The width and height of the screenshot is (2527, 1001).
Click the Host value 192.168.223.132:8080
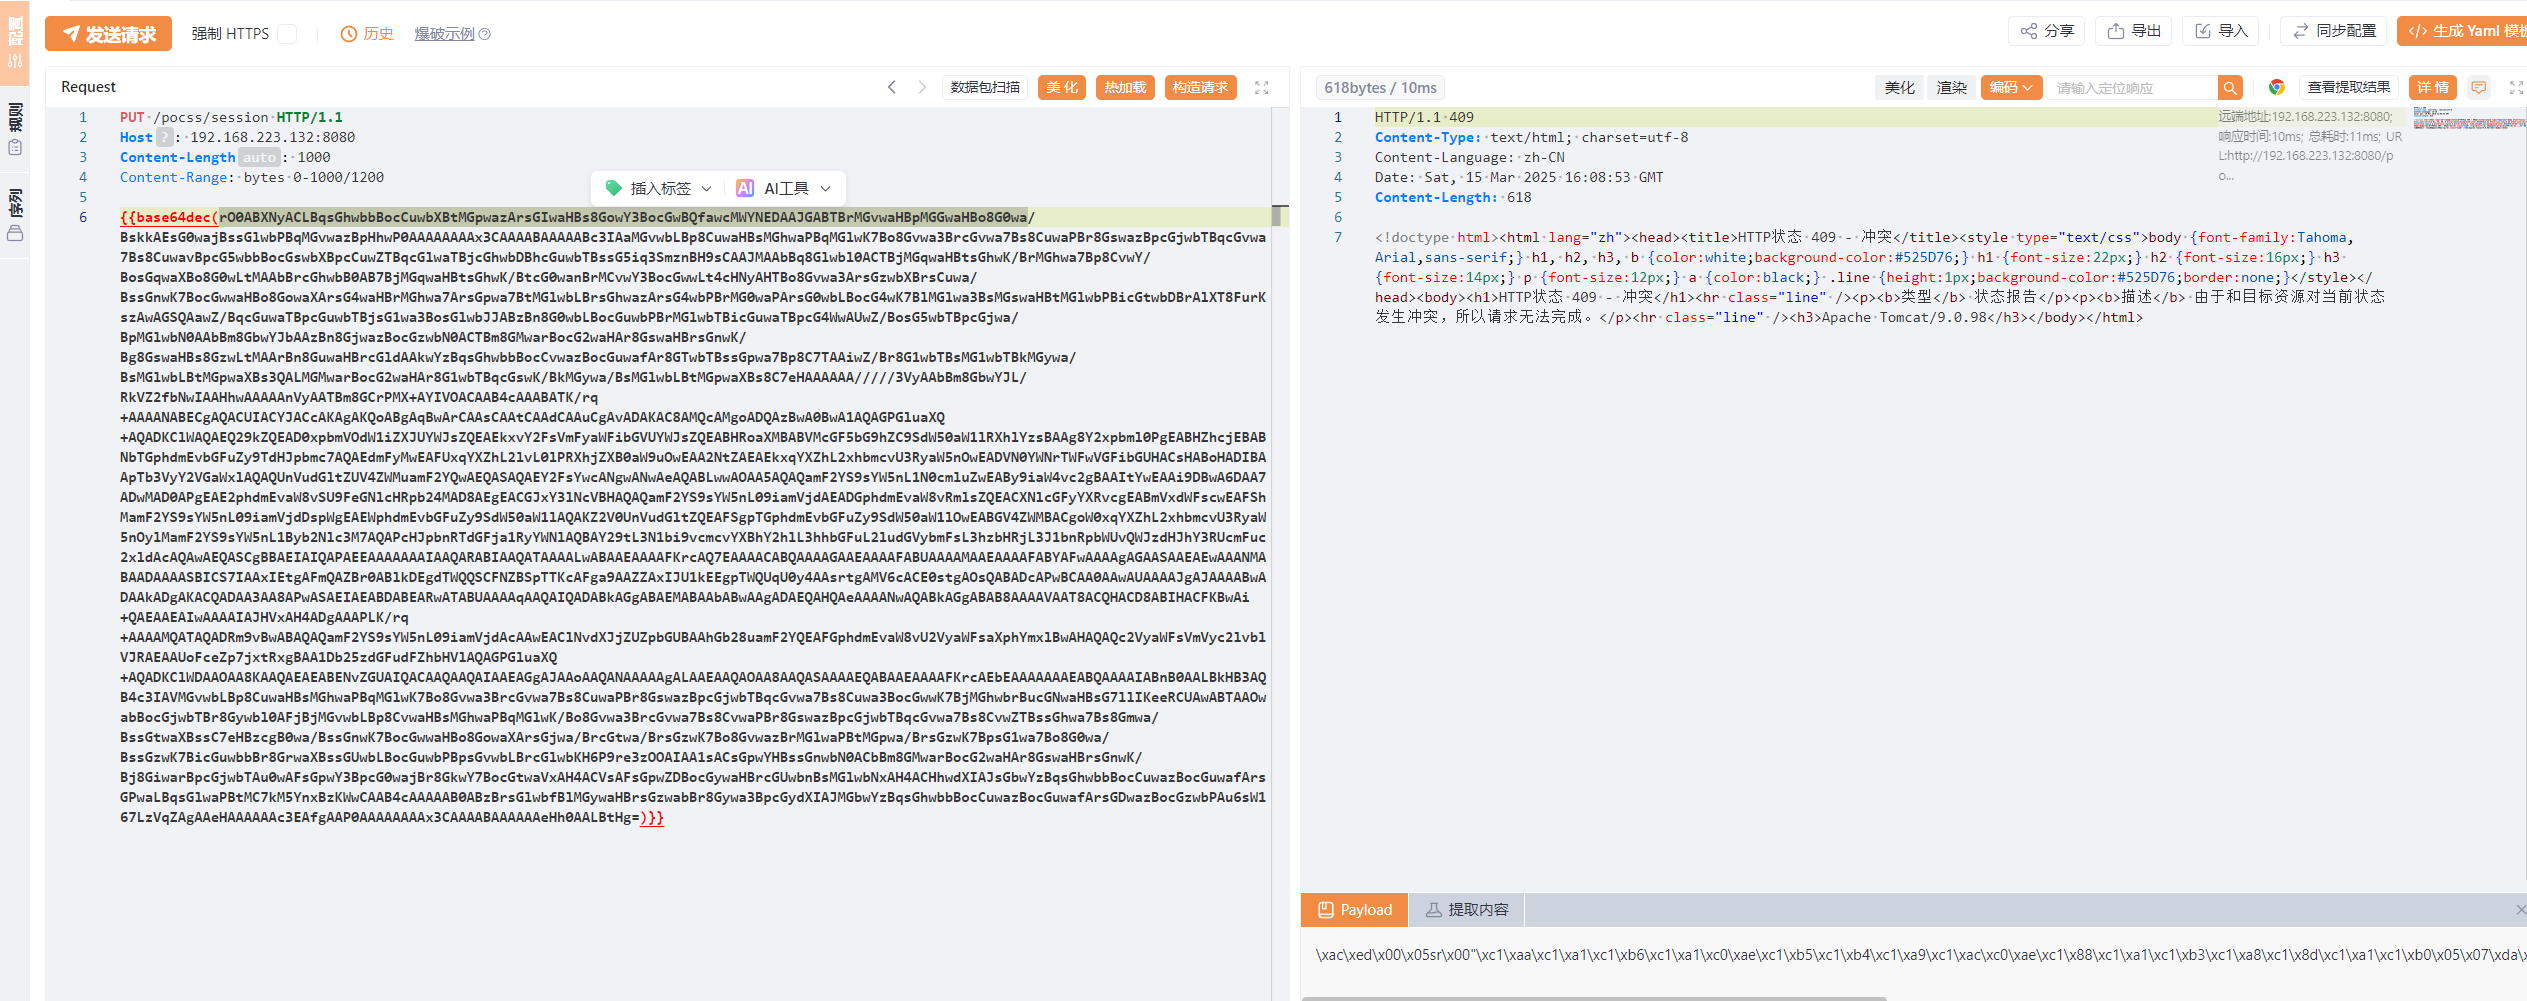(x=272, y=137)
